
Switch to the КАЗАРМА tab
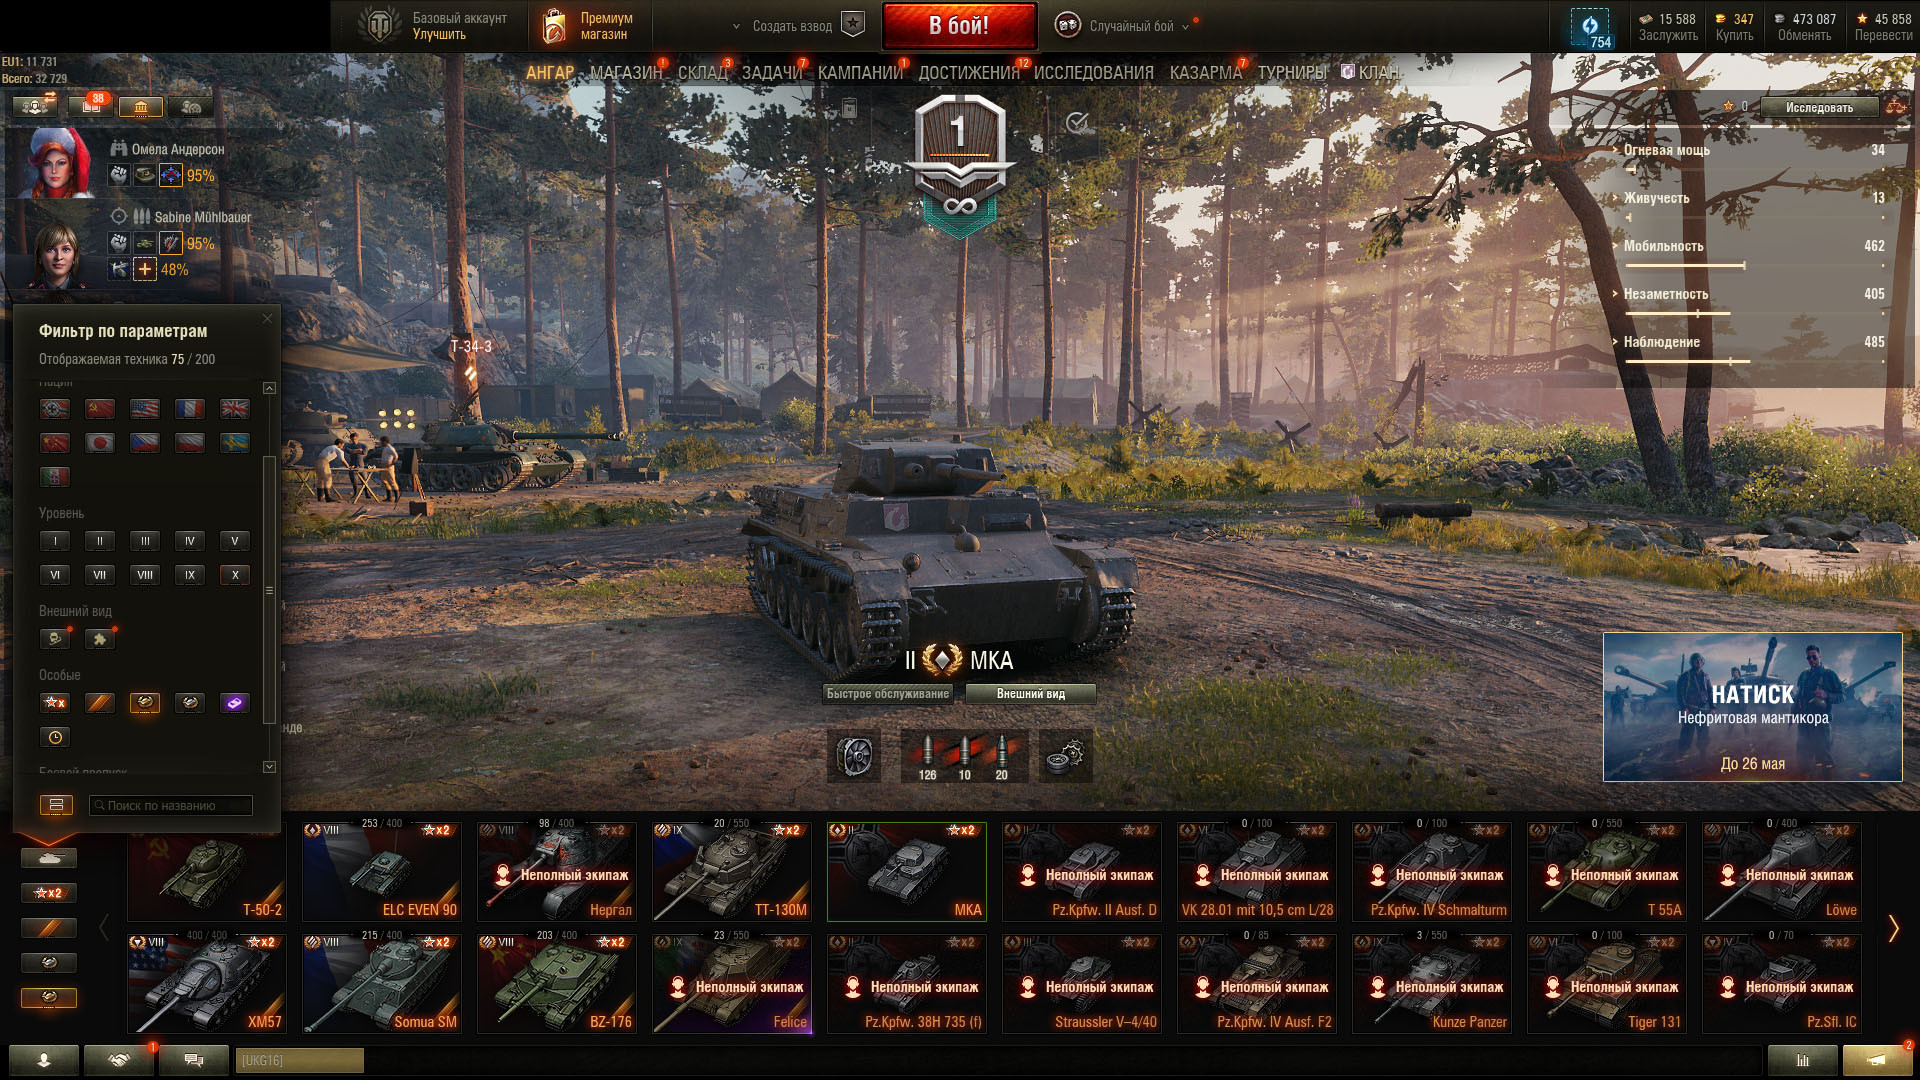1205,73
